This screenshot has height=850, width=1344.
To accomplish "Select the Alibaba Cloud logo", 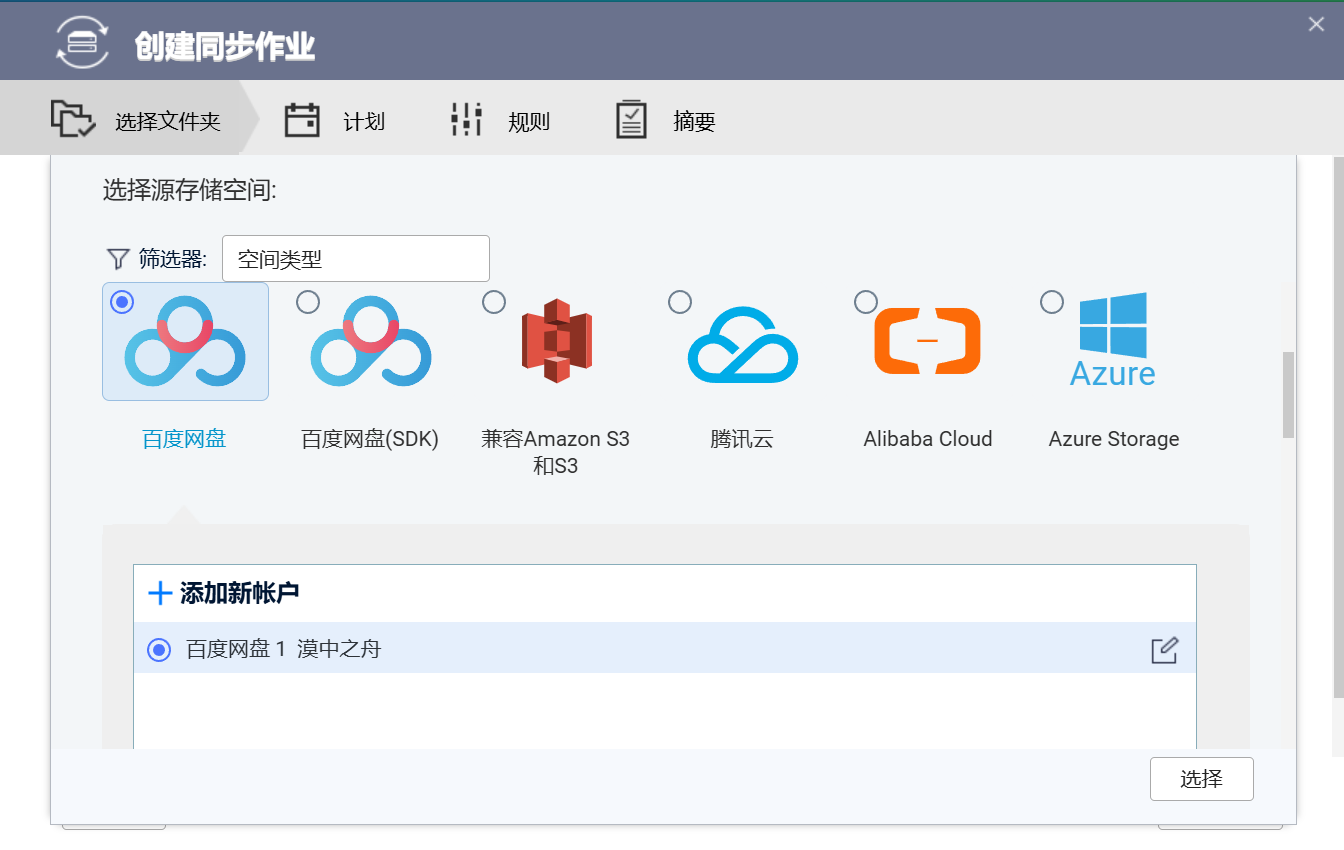I will pos(927,341).
